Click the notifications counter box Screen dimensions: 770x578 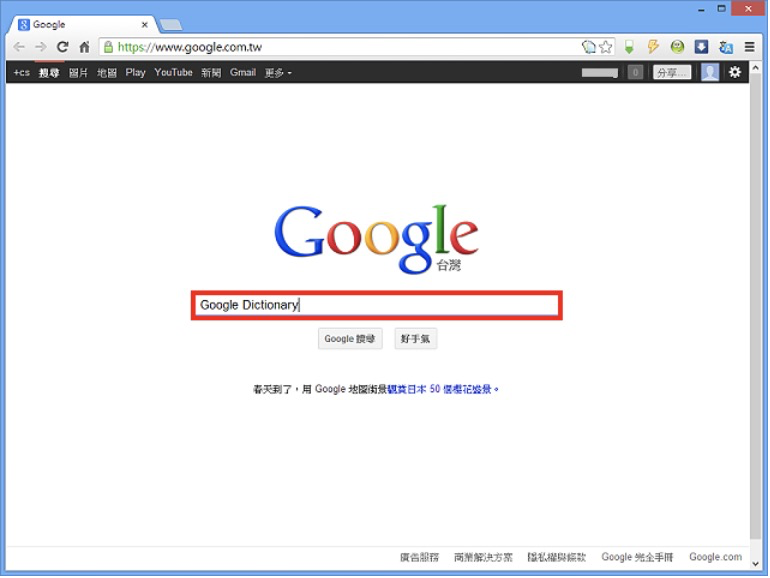click(x=635, y=73)
